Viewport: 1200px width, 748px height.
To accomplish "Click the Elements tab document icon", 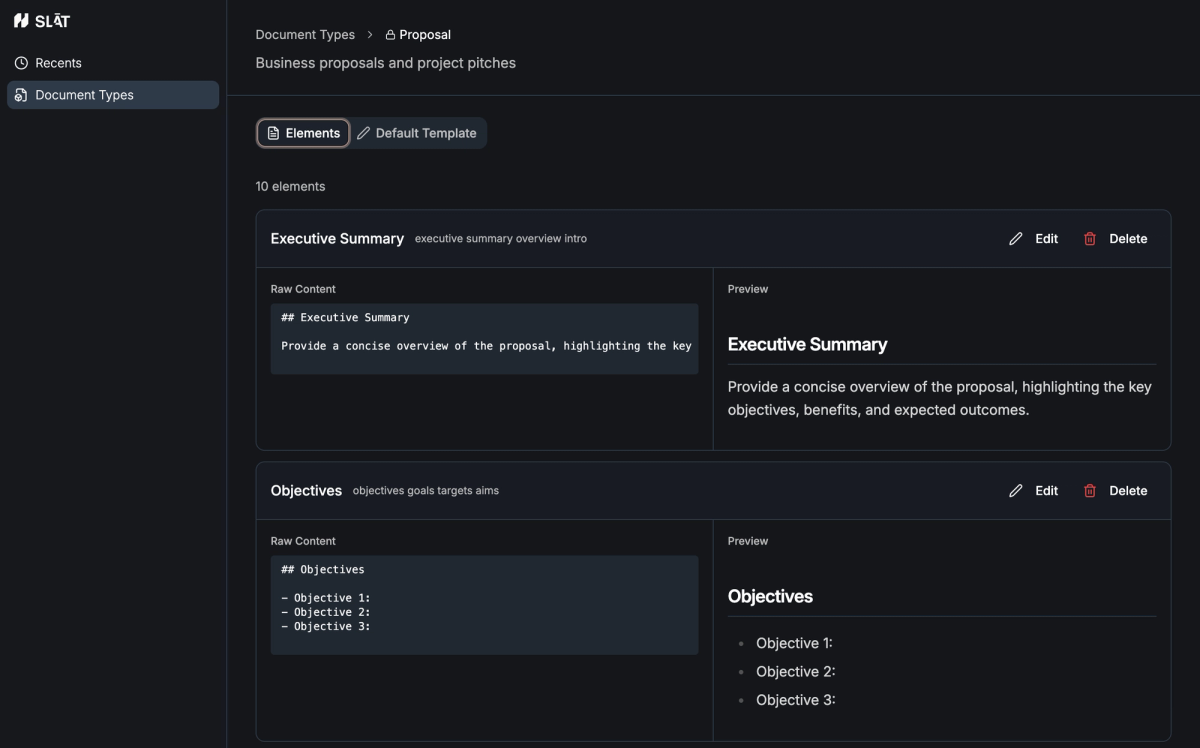I will 273,133.
